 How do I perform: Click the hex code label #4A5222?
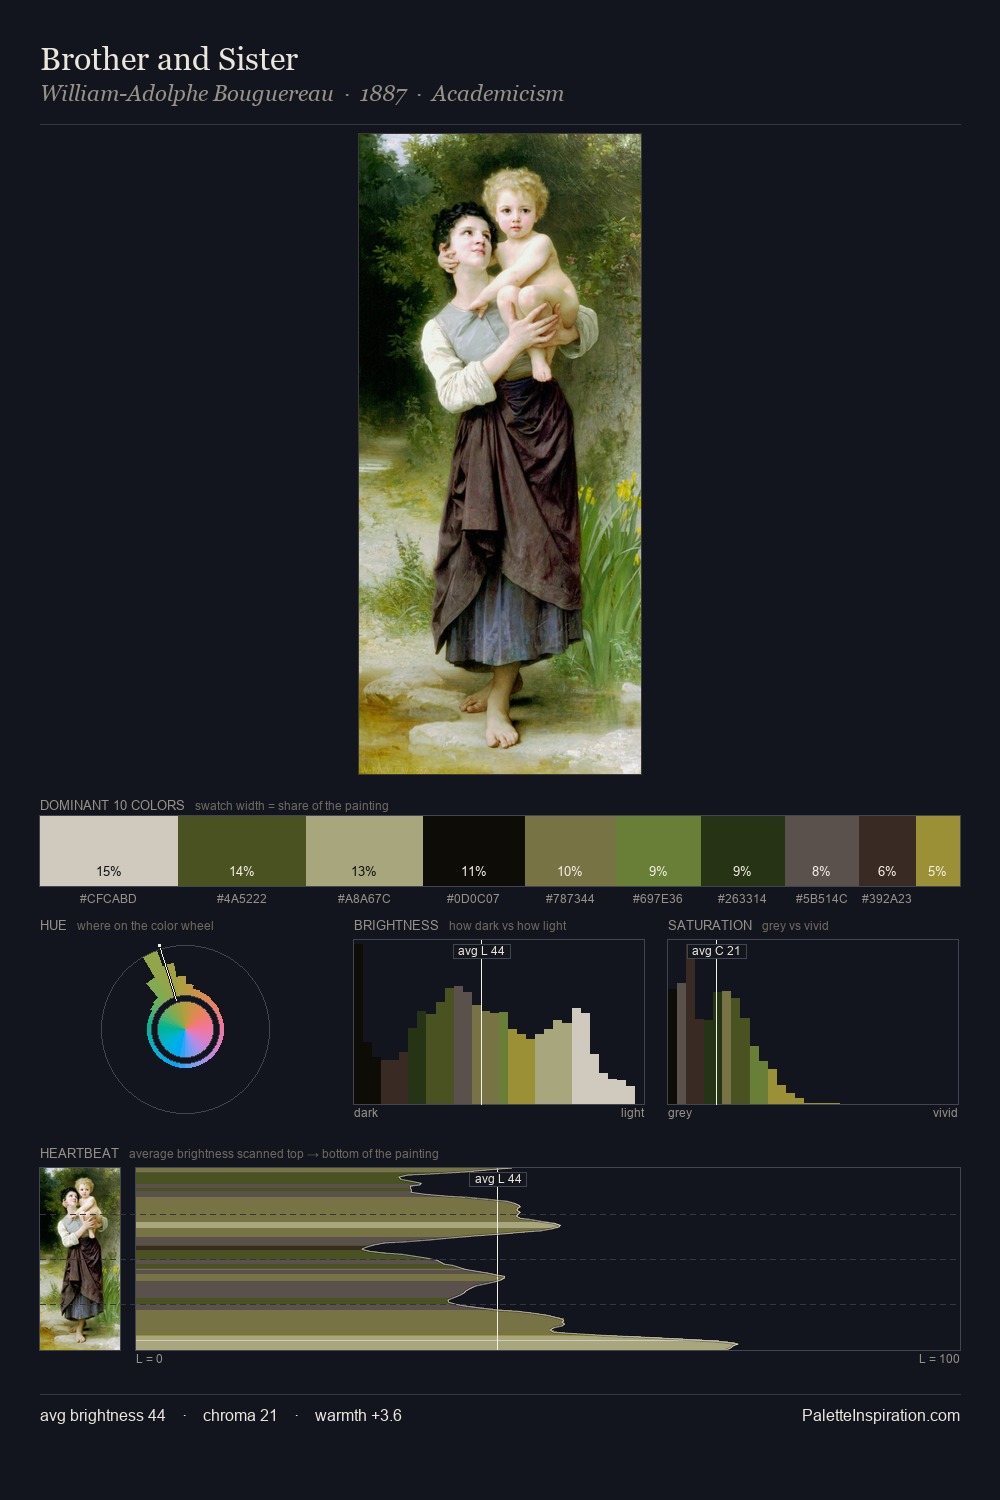242,899
